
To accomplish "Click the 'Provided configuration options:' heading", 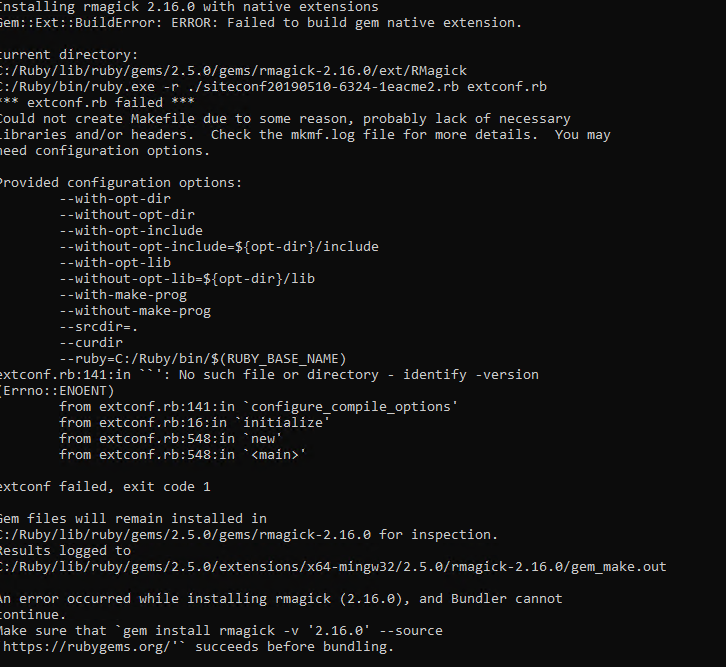I will pyautogui.click(x=121, y=183).
